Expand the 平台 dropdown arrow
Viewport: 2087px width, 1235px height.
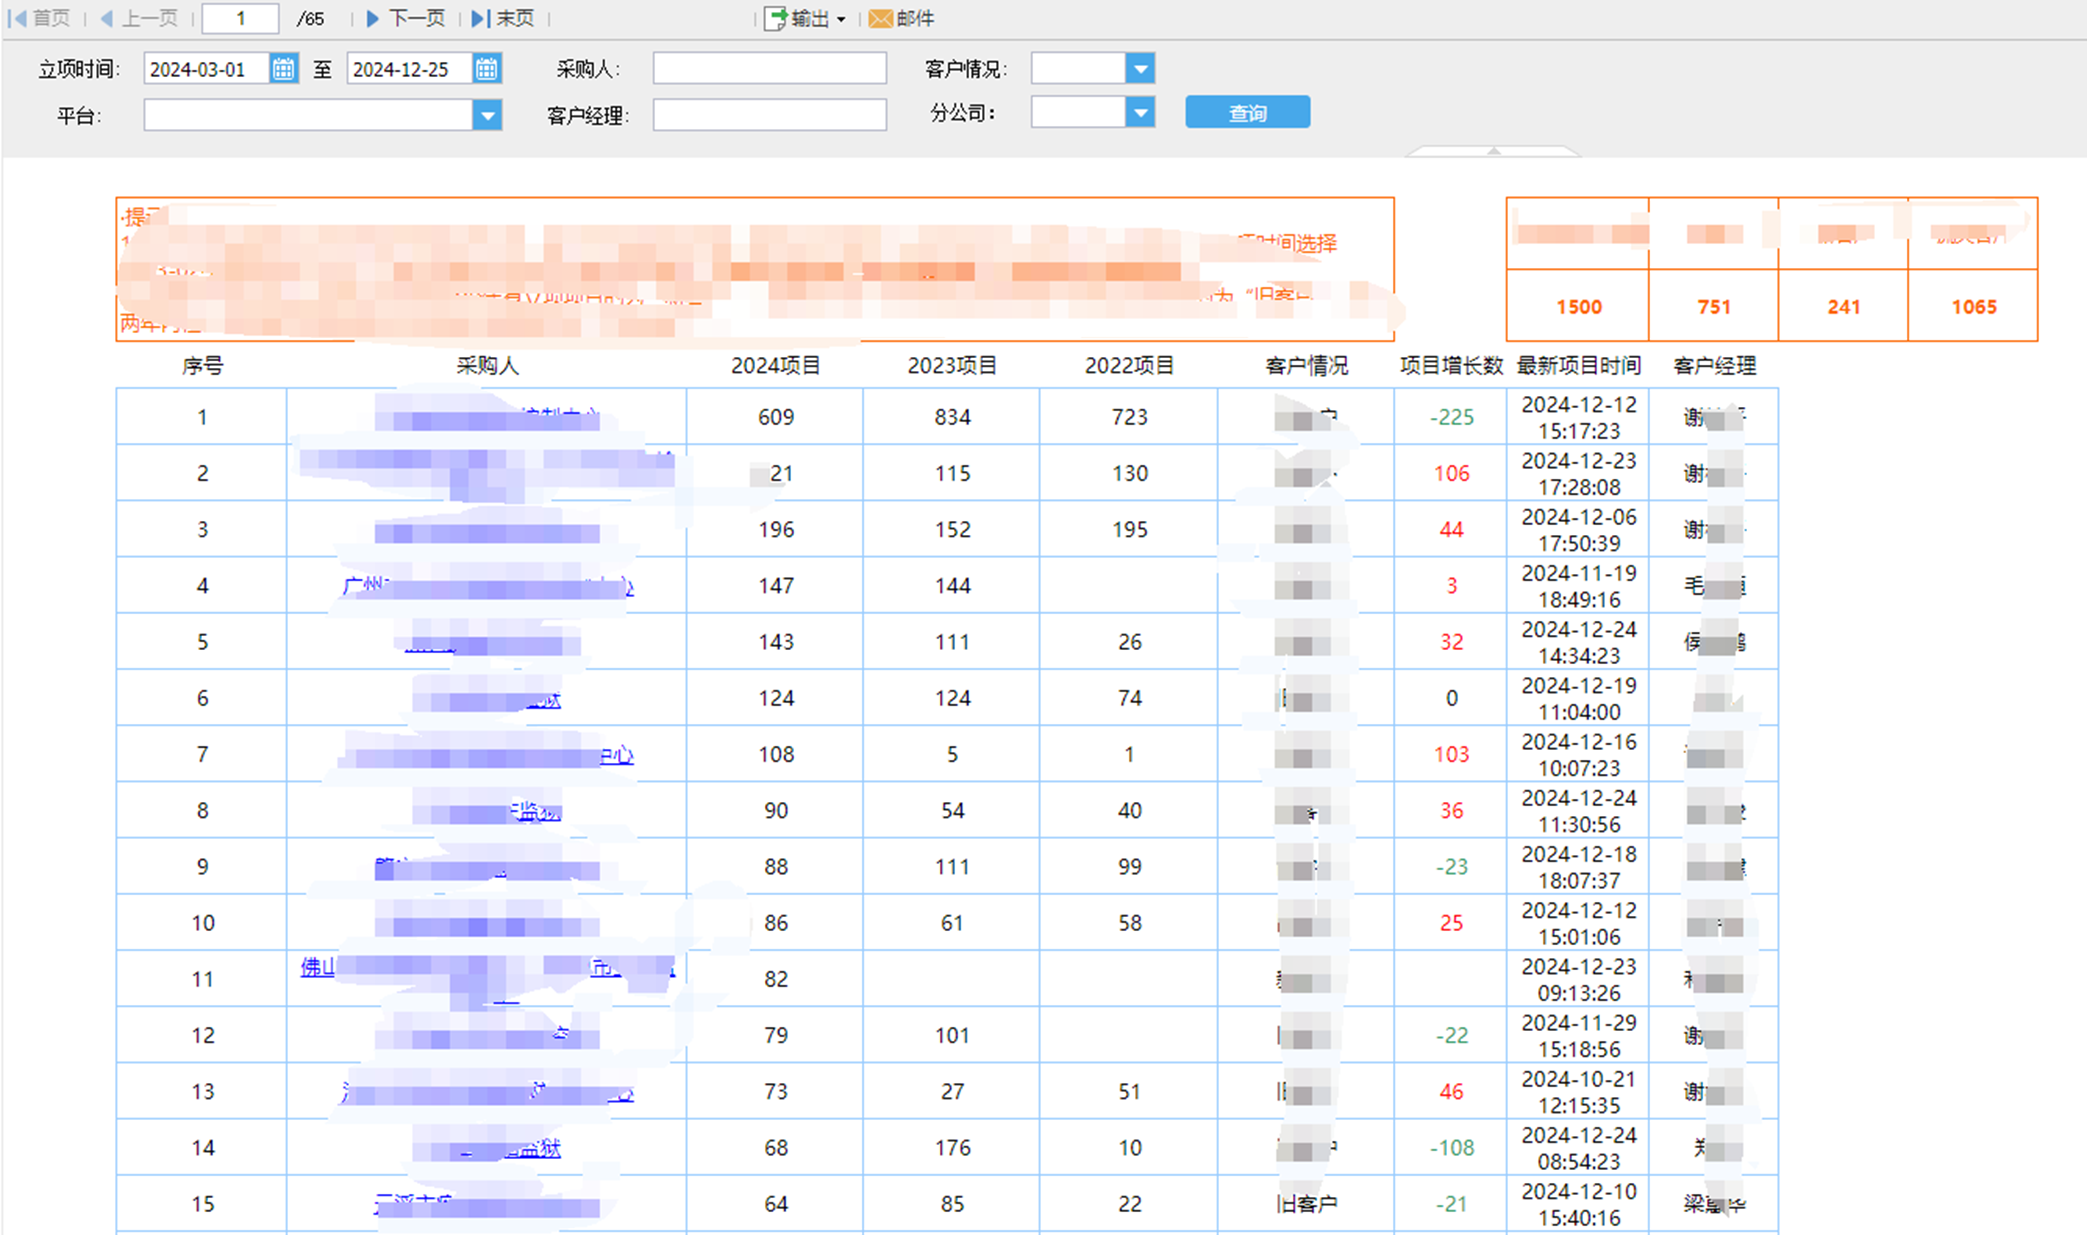click(x=487, y=116)
